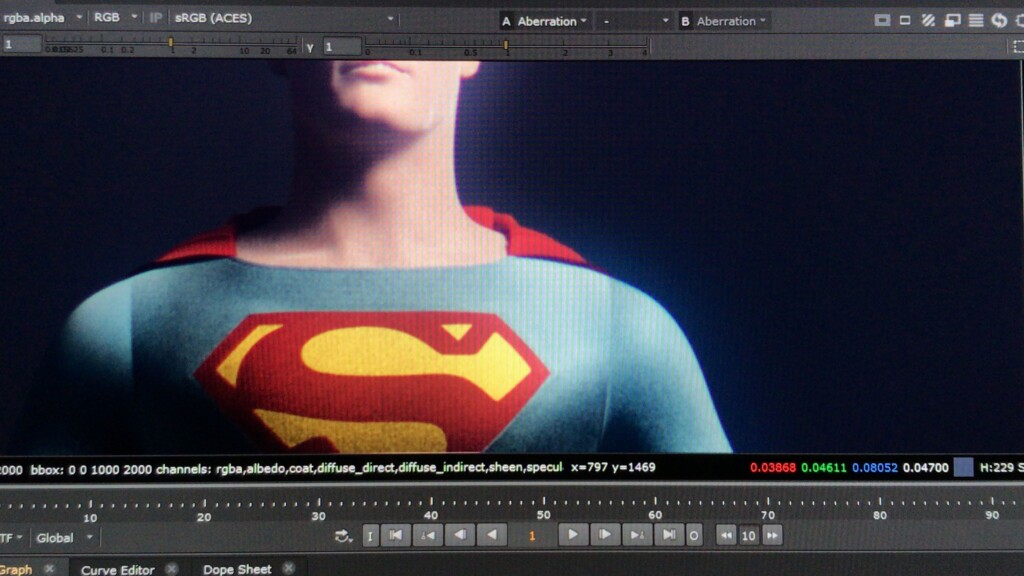
Task: Close the Graph tab
Action: [49, 569]
